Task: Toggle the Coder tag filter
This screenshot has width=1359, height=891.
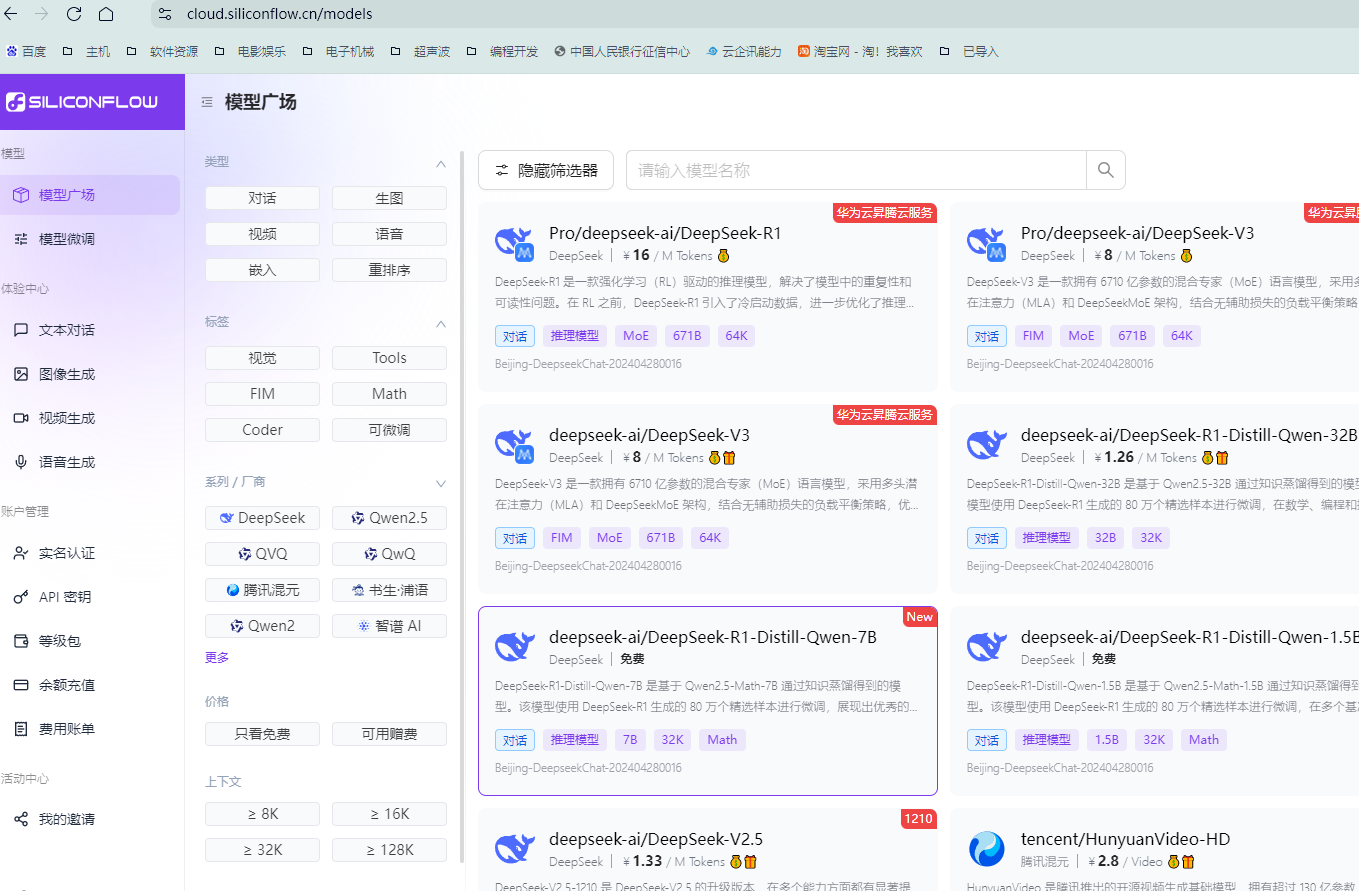Action: click(262, 430)
